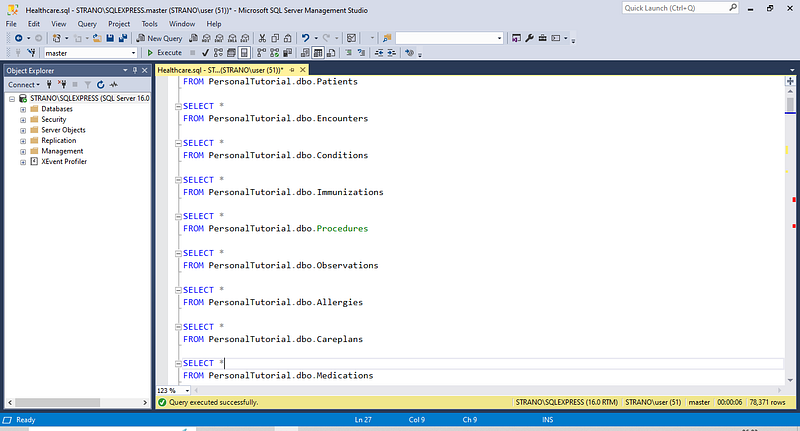Viewport: 800px width, 431px height.
Task: Open the Query menu
Action: tap(87, 24)
